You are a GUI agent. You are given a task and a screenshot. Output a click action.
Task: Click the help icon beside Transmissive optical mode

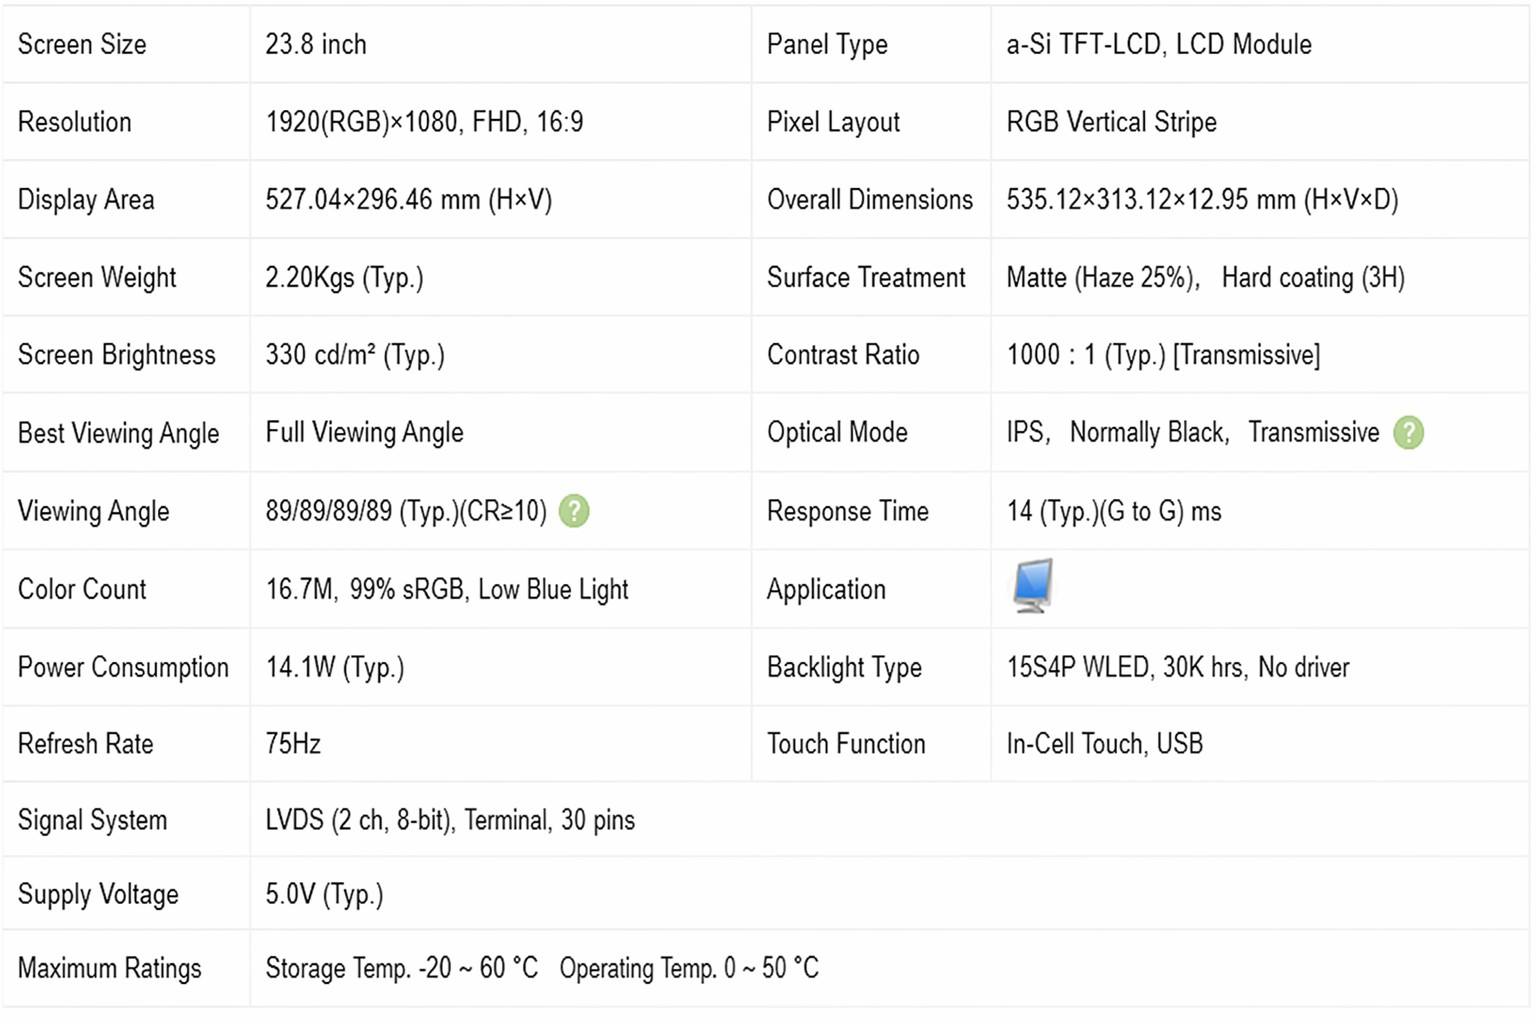pos(1408,433)
